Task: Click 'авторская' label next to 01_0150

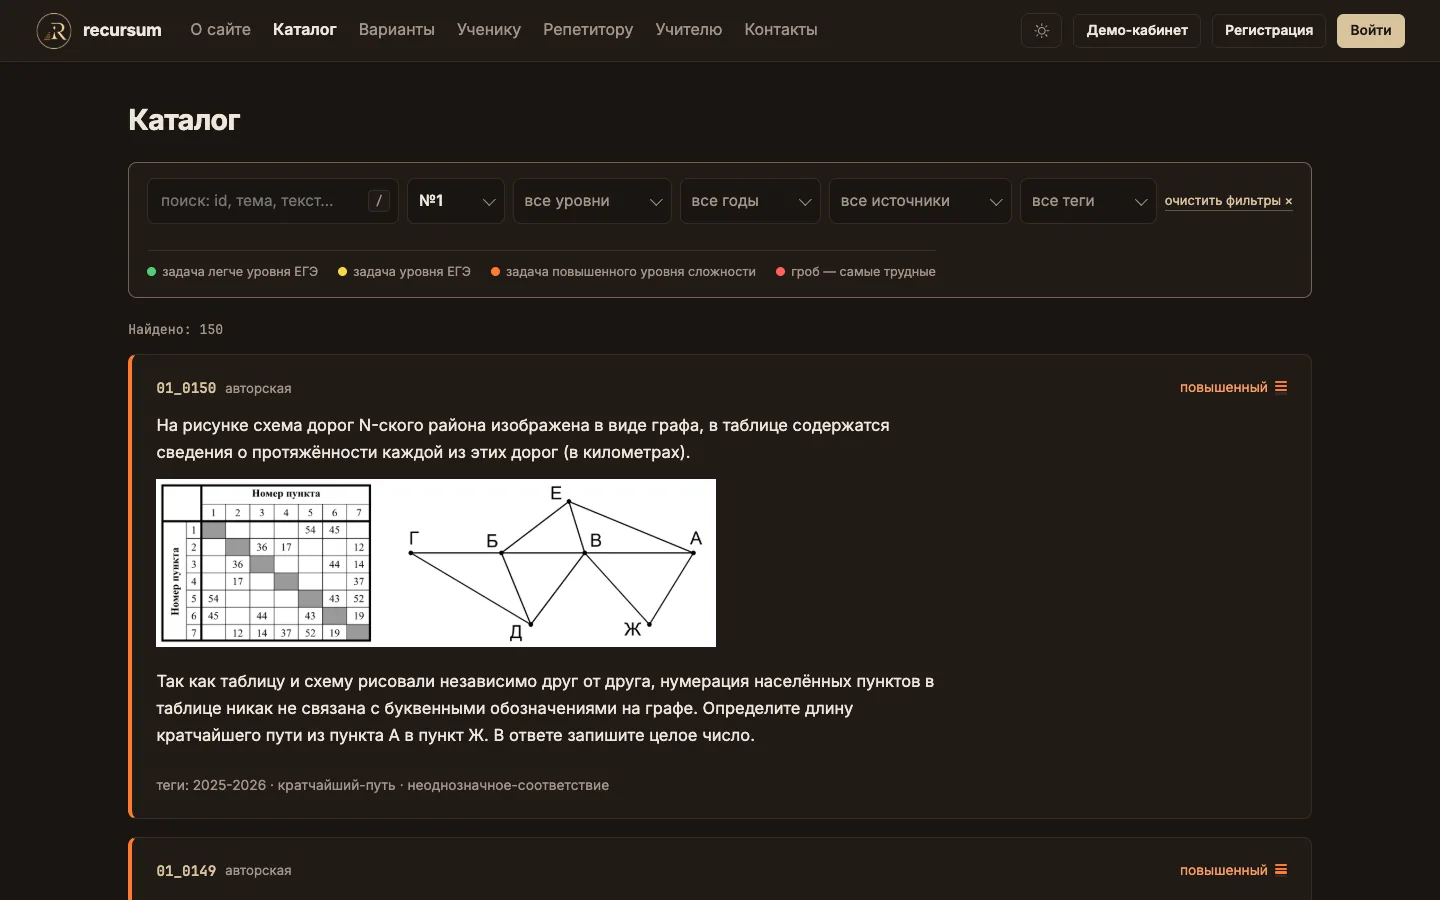Action: pyautogui.click(x=258, y=388)
